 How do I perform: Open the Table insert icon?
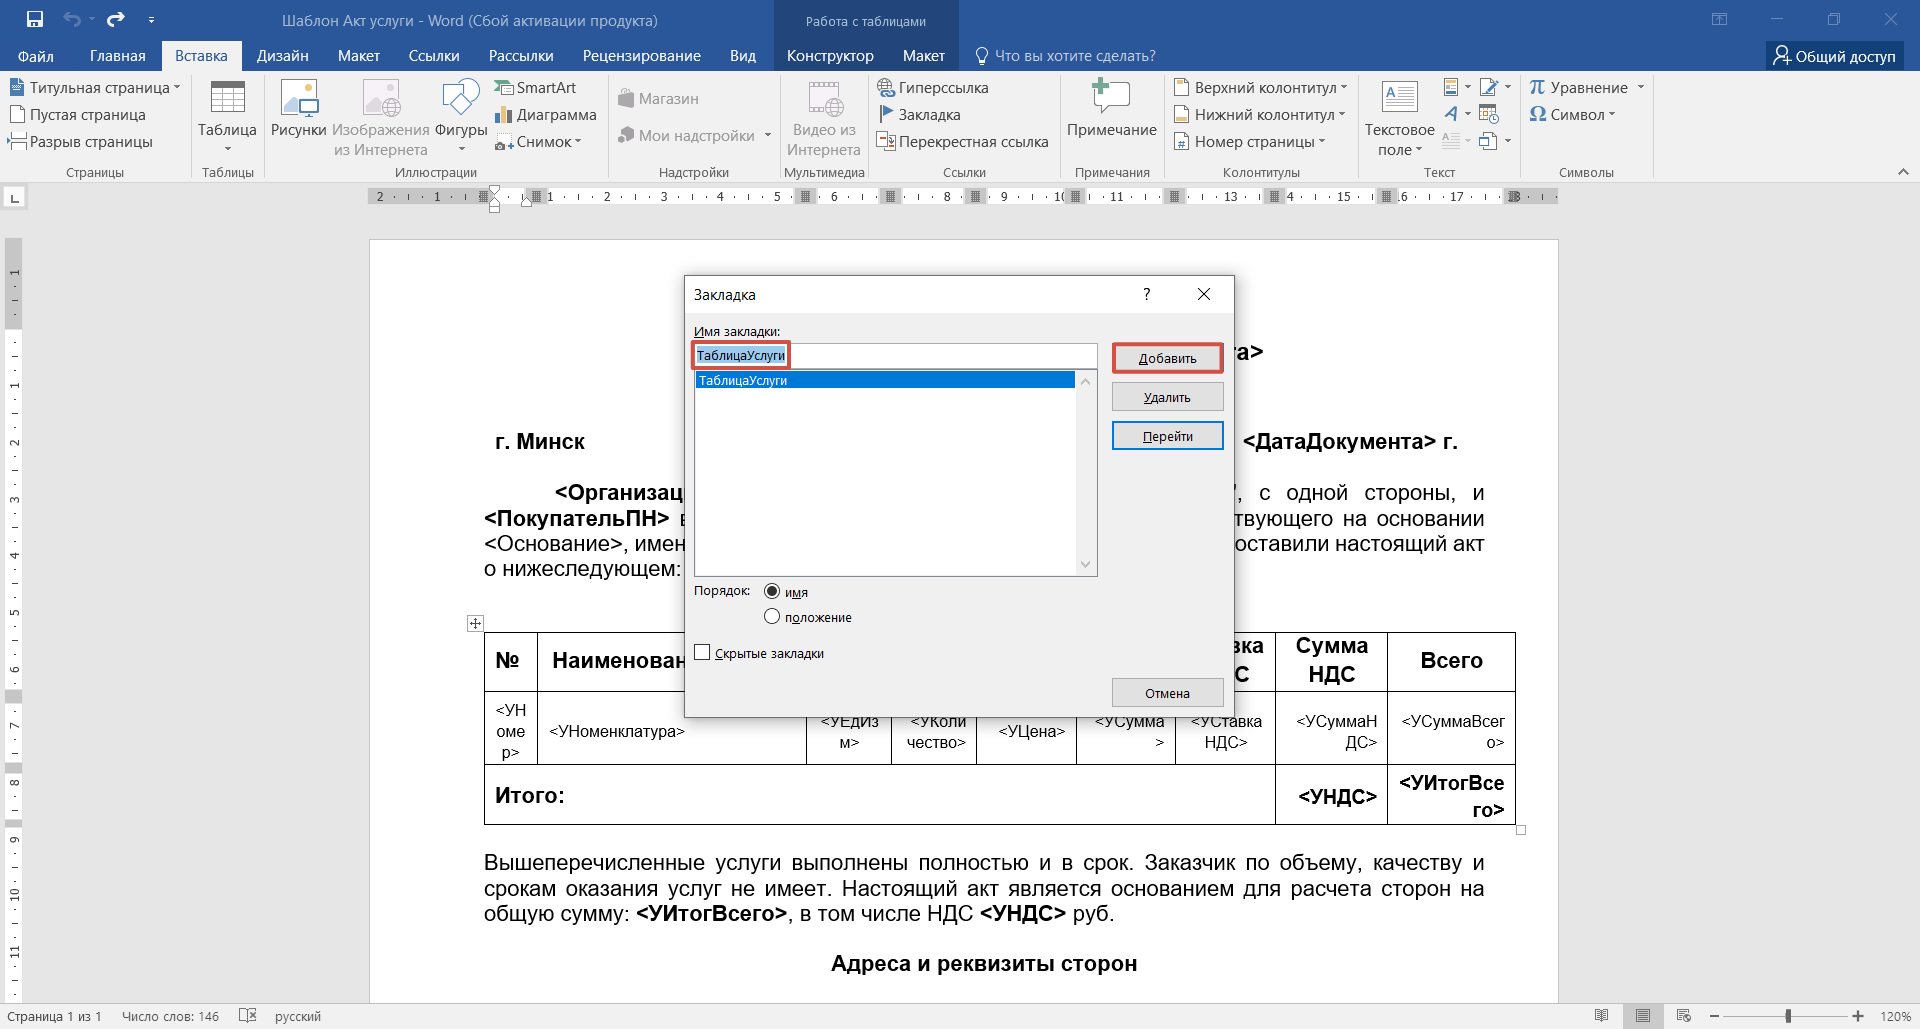[227, 110]
